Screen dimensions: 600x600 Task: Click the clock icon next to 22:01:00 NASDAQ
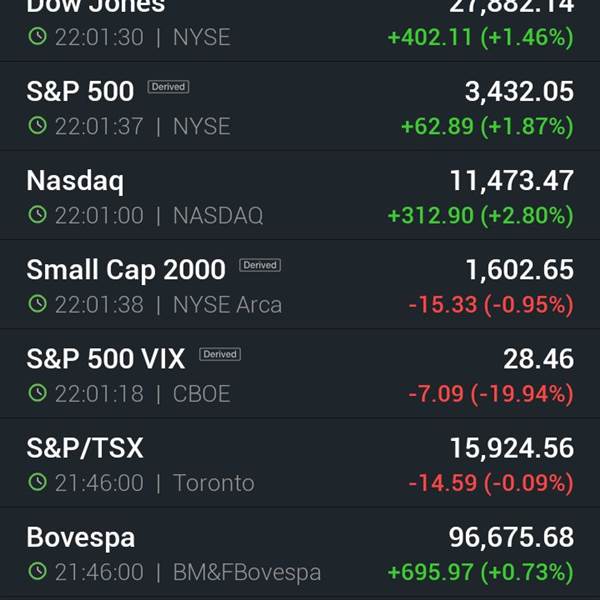point(38,215)
